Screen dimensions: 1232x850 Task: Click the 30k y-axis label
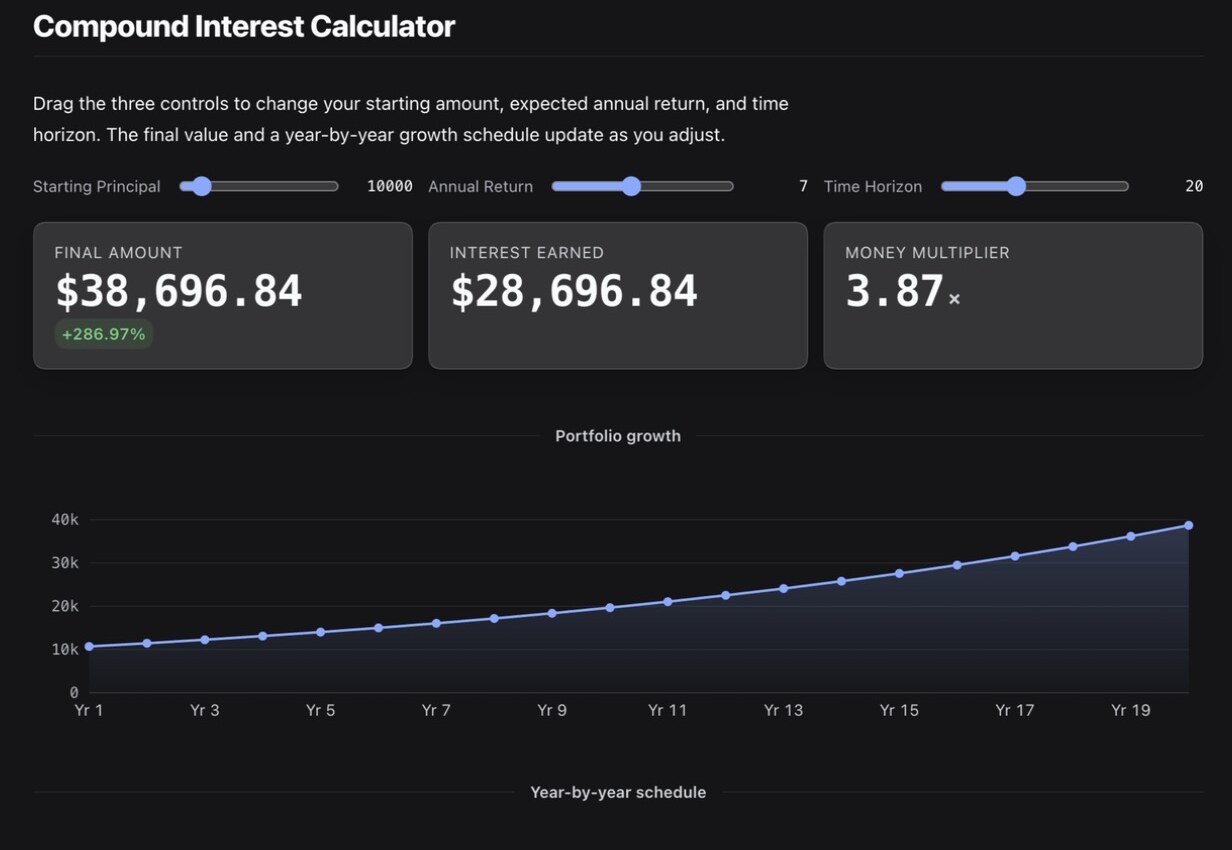[x=65, y=563]
